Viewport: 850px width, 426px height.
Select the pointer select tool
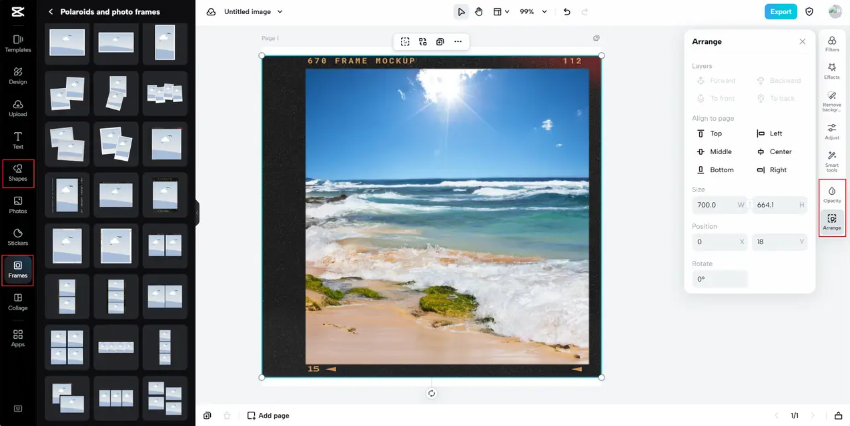pos(461,11)
